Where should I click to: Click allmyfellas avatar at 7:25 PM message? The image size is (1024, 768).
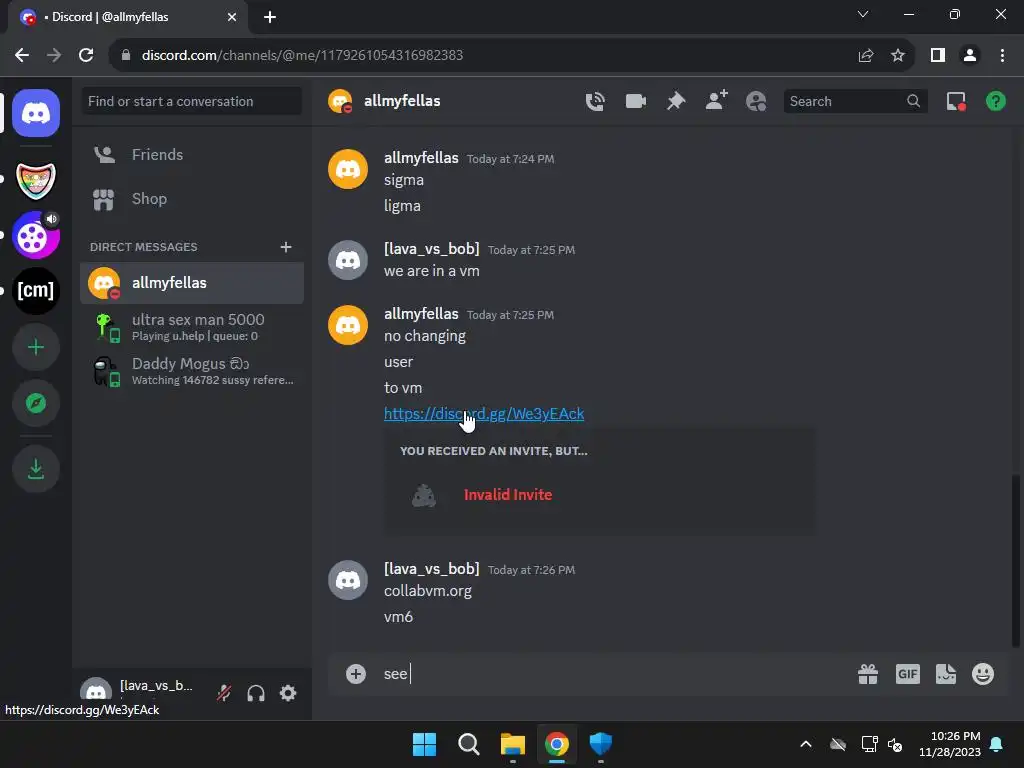click(x=348, y=325)
